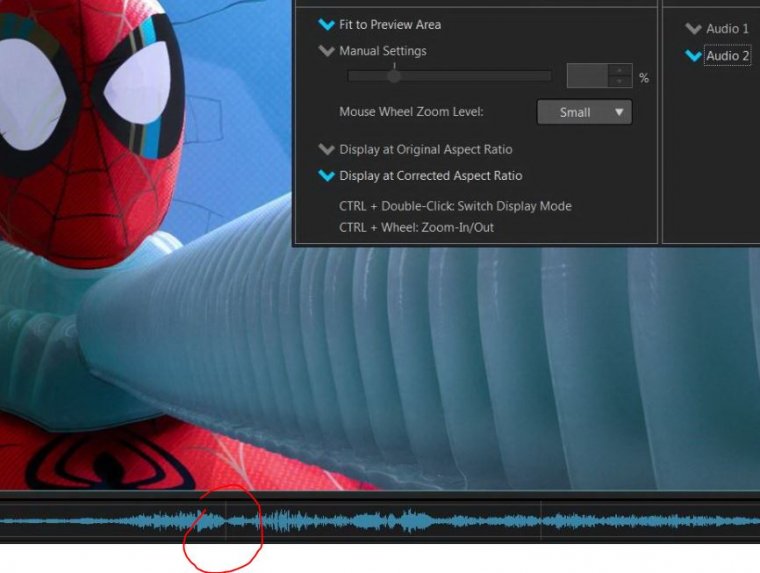This screenshot has height=573, width=760.
Task: Click 'CTRL + Double-Click: Switch Display Mode' text
Action: click(455, 206)
